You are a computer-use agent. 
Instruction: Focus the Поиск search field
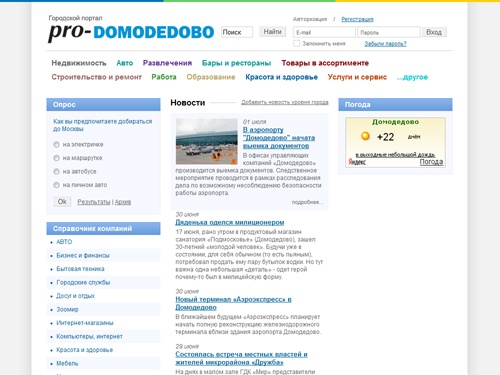(237, 32)
